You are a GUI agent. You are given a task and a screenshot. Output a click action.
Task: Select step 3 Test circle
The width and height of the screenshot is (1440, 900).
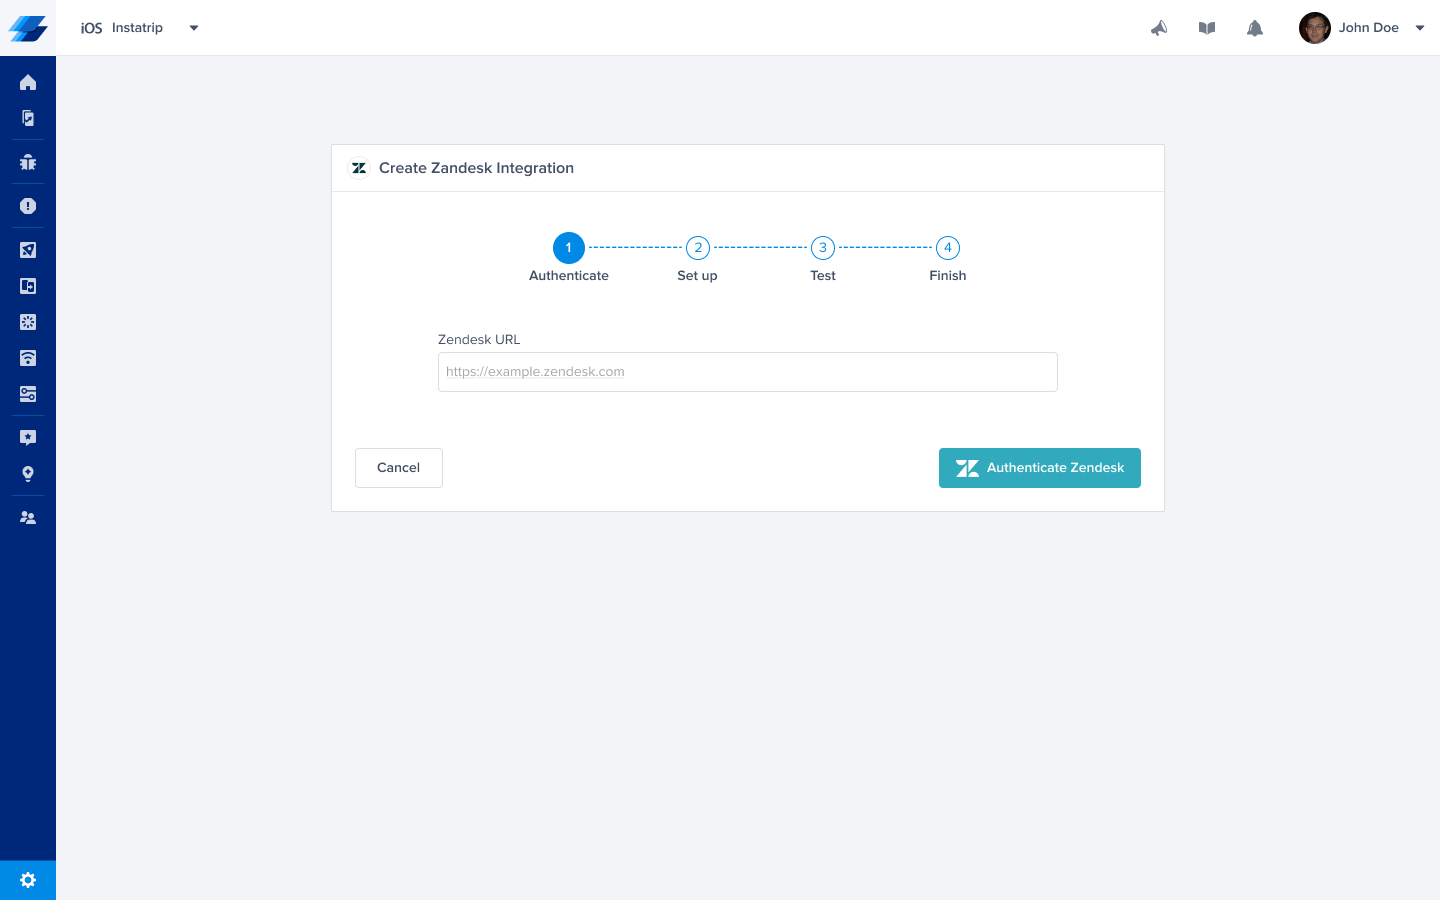pos(823,248)
